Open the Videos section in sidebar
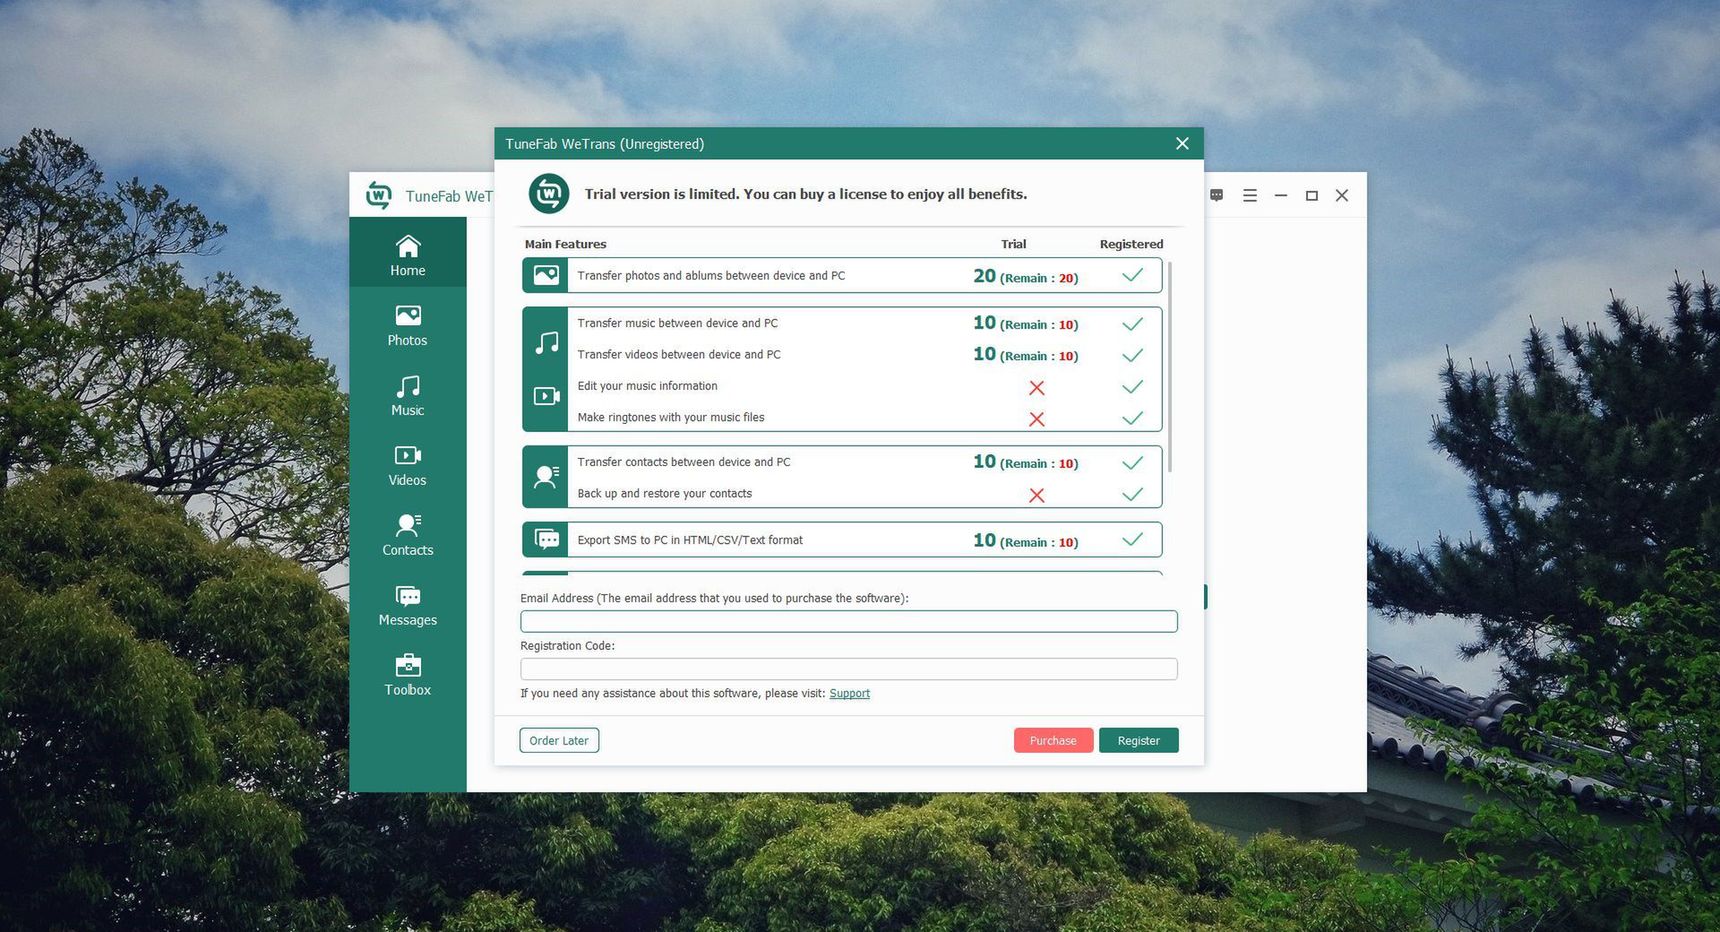 pyautogui.click(x=407, y=465)
